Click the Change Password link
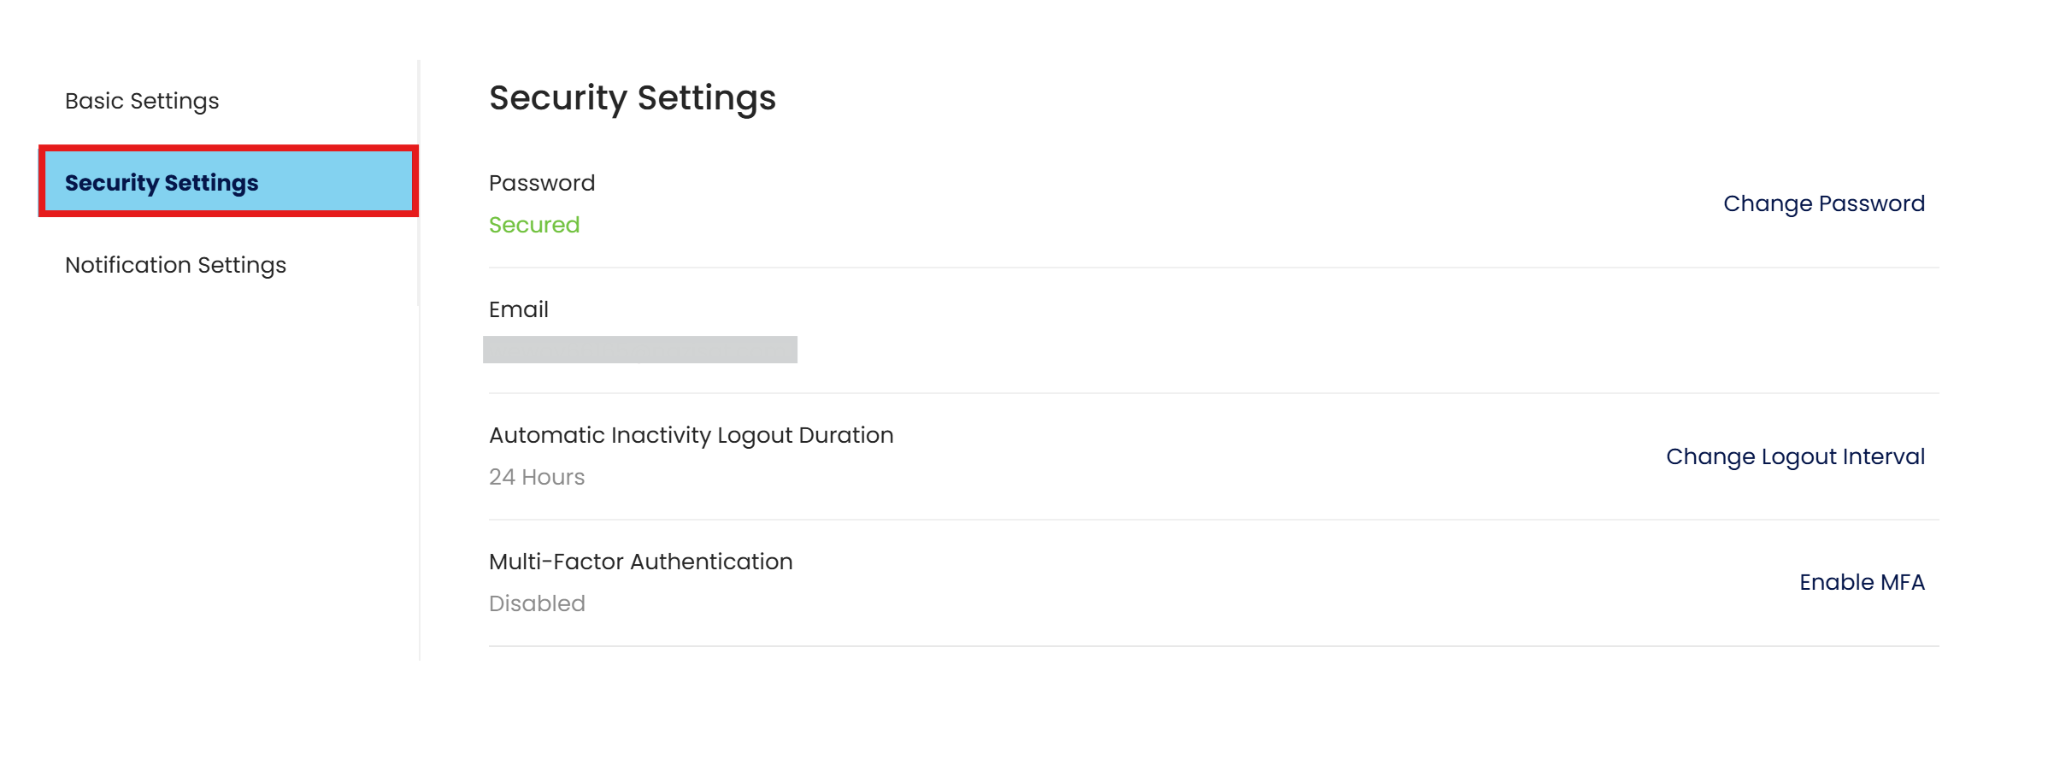The image size is (2048, 757). pos(1823,204)
